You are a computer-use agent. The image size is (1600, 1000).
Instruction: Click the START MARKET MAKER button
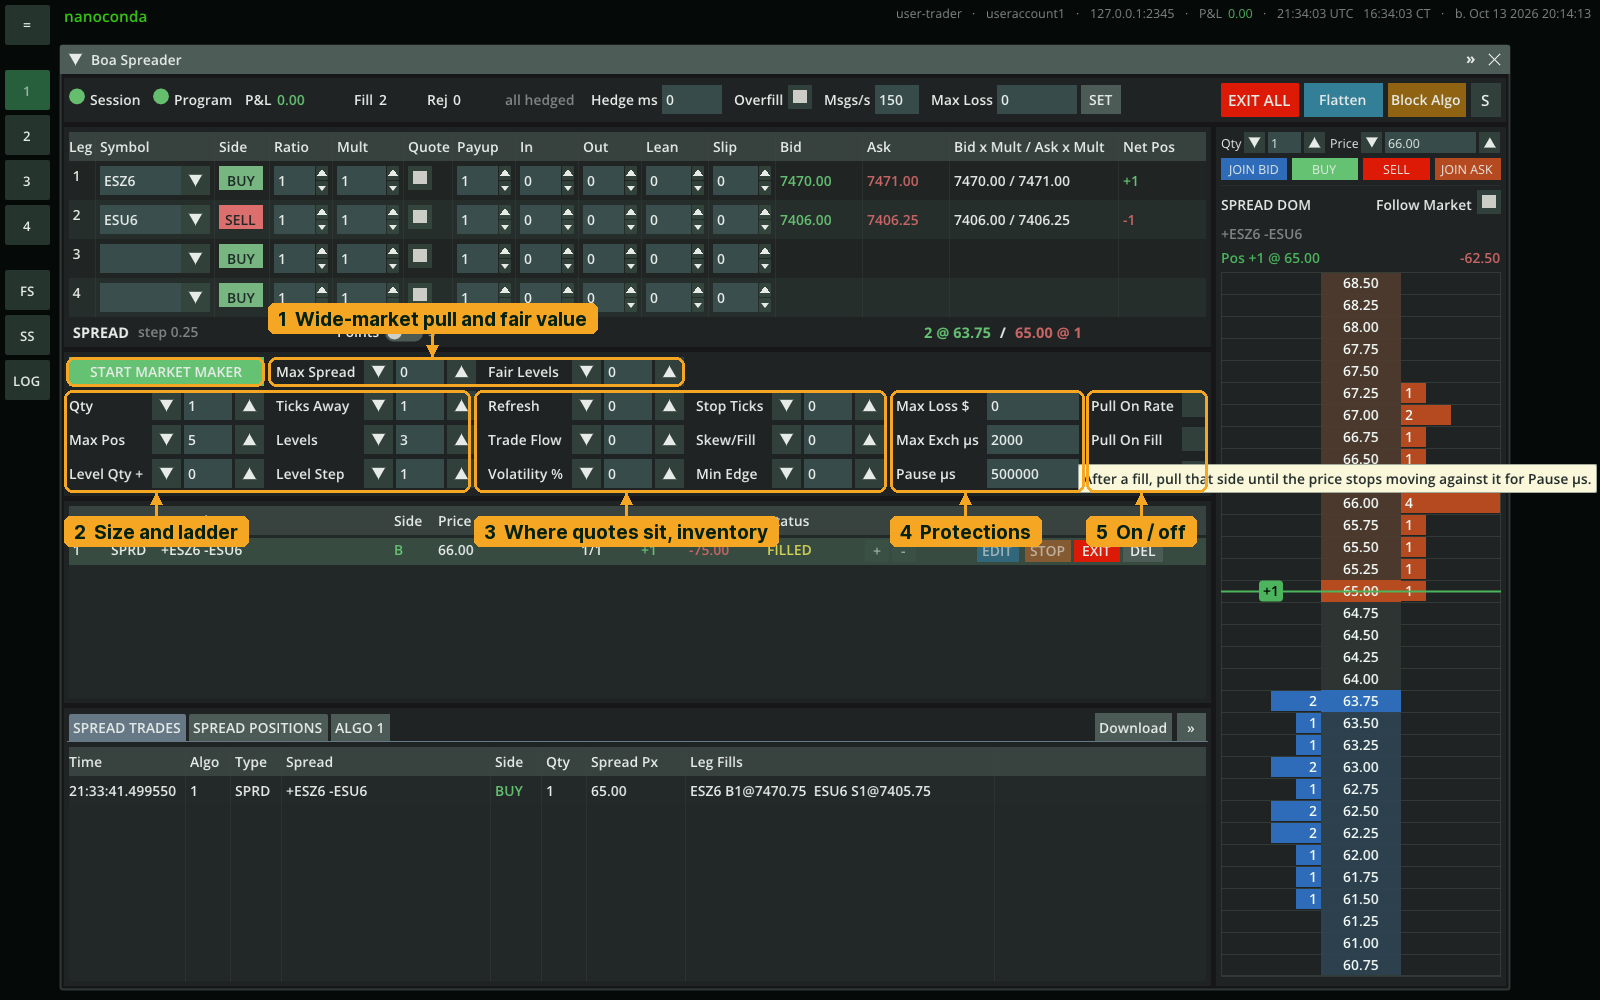(x=166, y=372)
